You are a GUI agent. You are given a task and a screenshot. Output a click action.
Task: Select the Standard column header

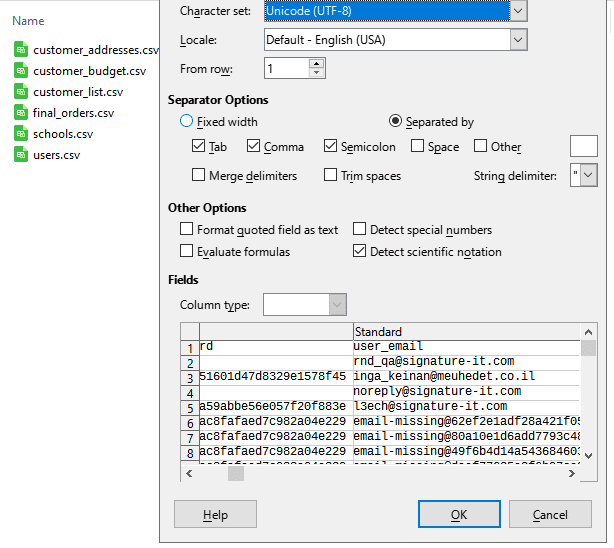[466, 331]
